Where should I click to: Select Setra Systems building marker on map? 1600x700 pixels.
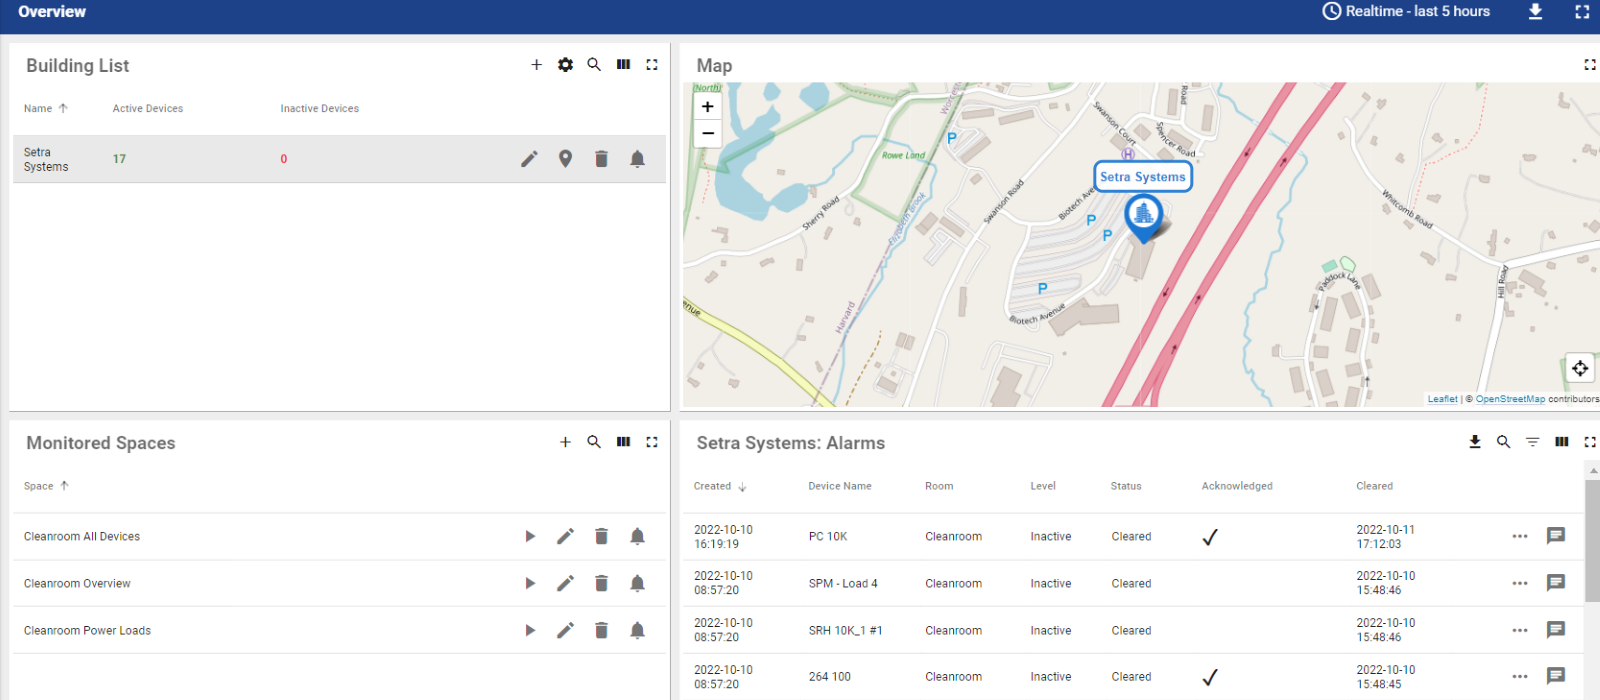[x=1143, y=218]
